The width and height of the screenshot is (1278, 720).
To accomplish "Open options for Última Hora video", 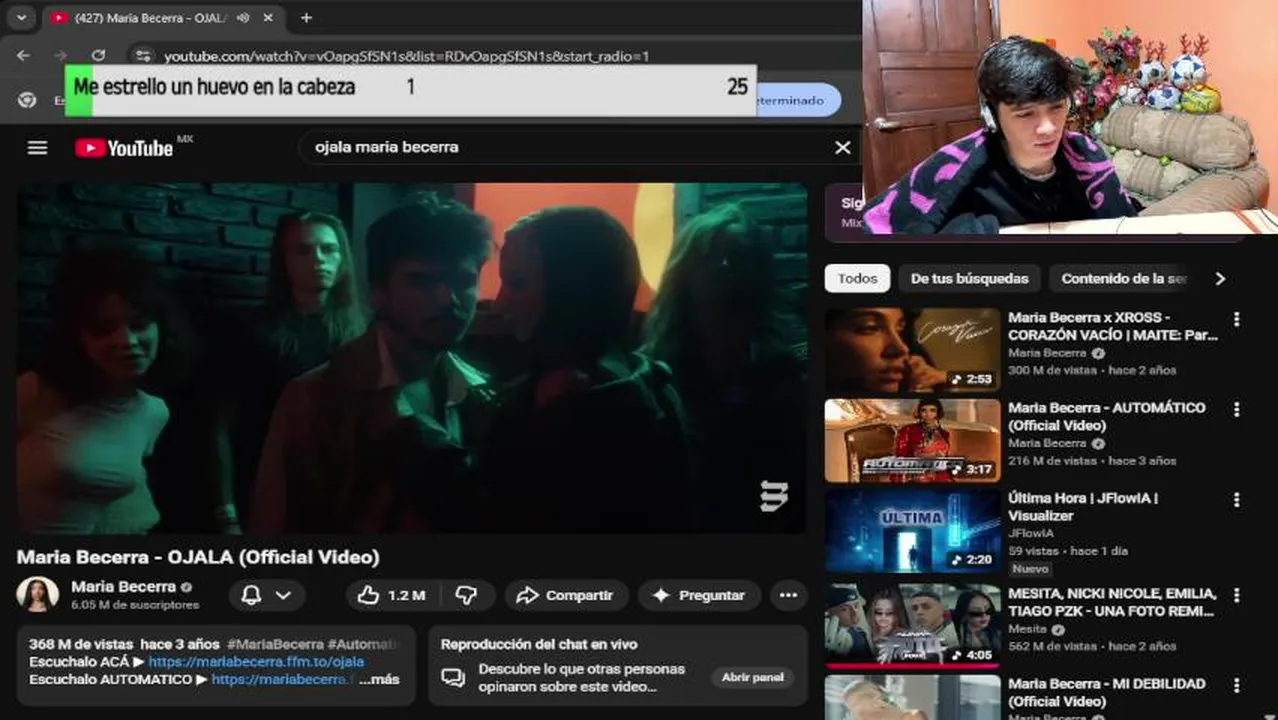I will point(1236,500).
